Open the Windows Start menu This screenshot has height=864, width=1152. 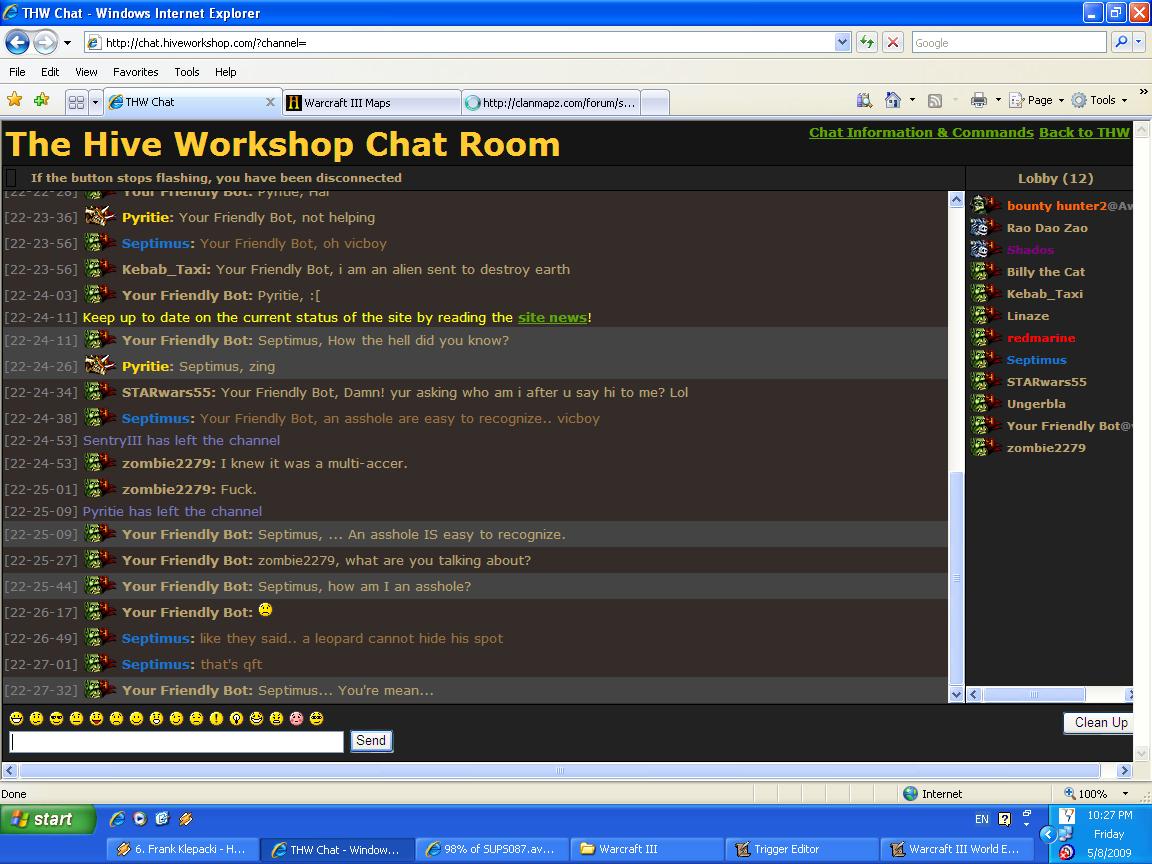click(x=48, y=819)
